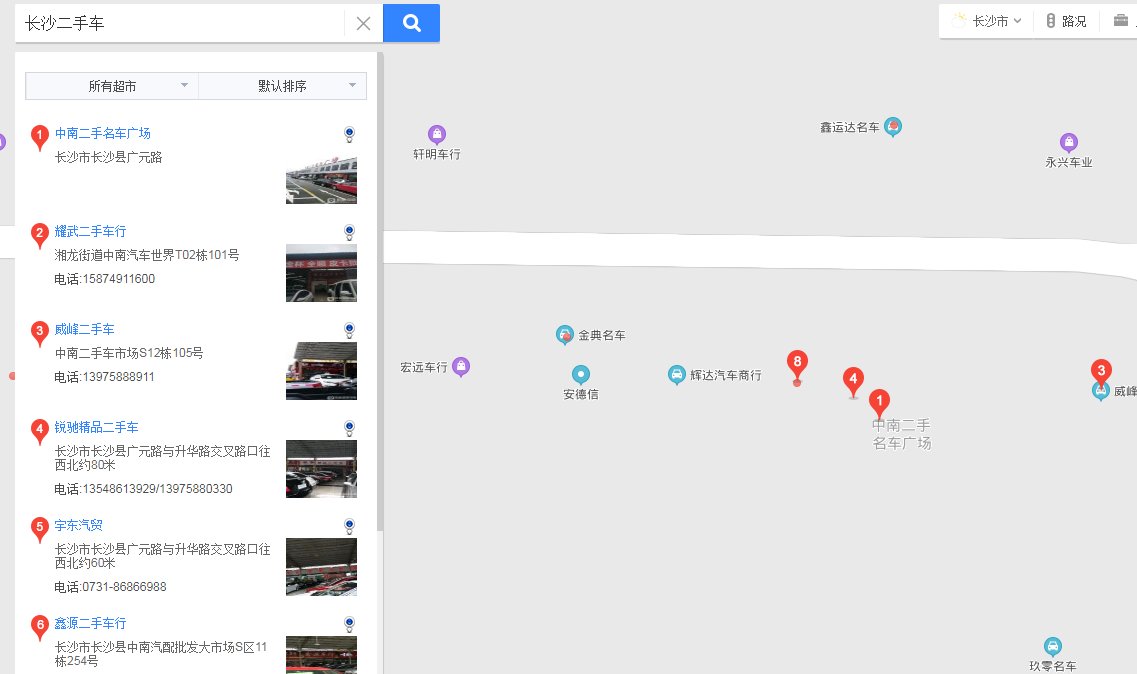Open result 宇东汽贸
Image resolution: width=1137 pixels, height=674 pixels.
click(79, 525)
